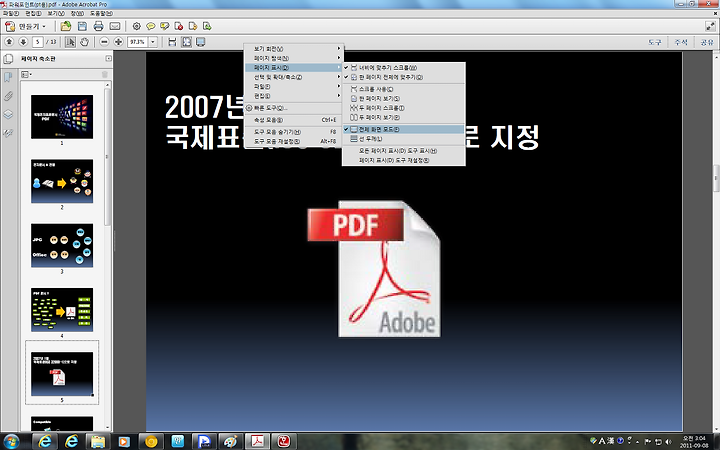This screenshot has height=450, width=720.
Task: Open 도움말(H) in the menu bar
Action: [101, 13]
